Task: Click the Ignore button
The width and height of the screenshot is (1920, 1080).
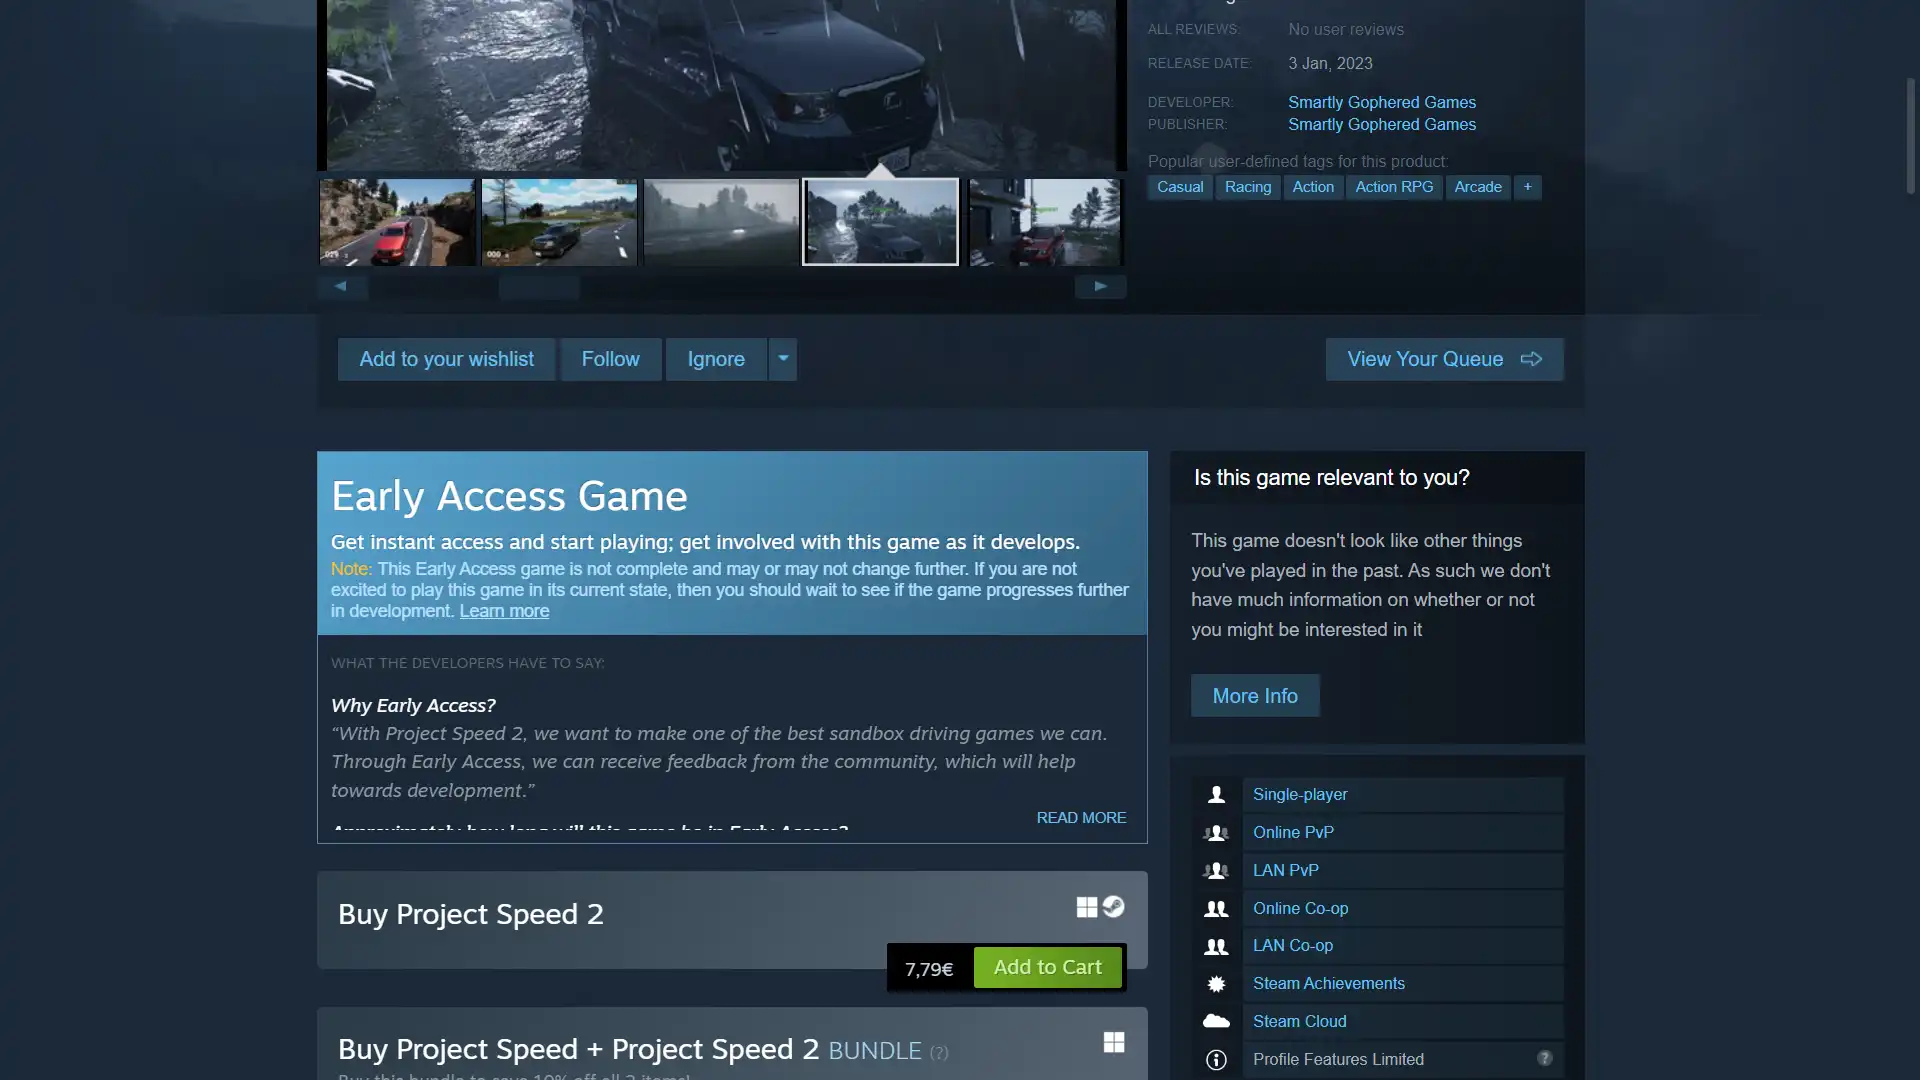Action: [x=716, y=359]
